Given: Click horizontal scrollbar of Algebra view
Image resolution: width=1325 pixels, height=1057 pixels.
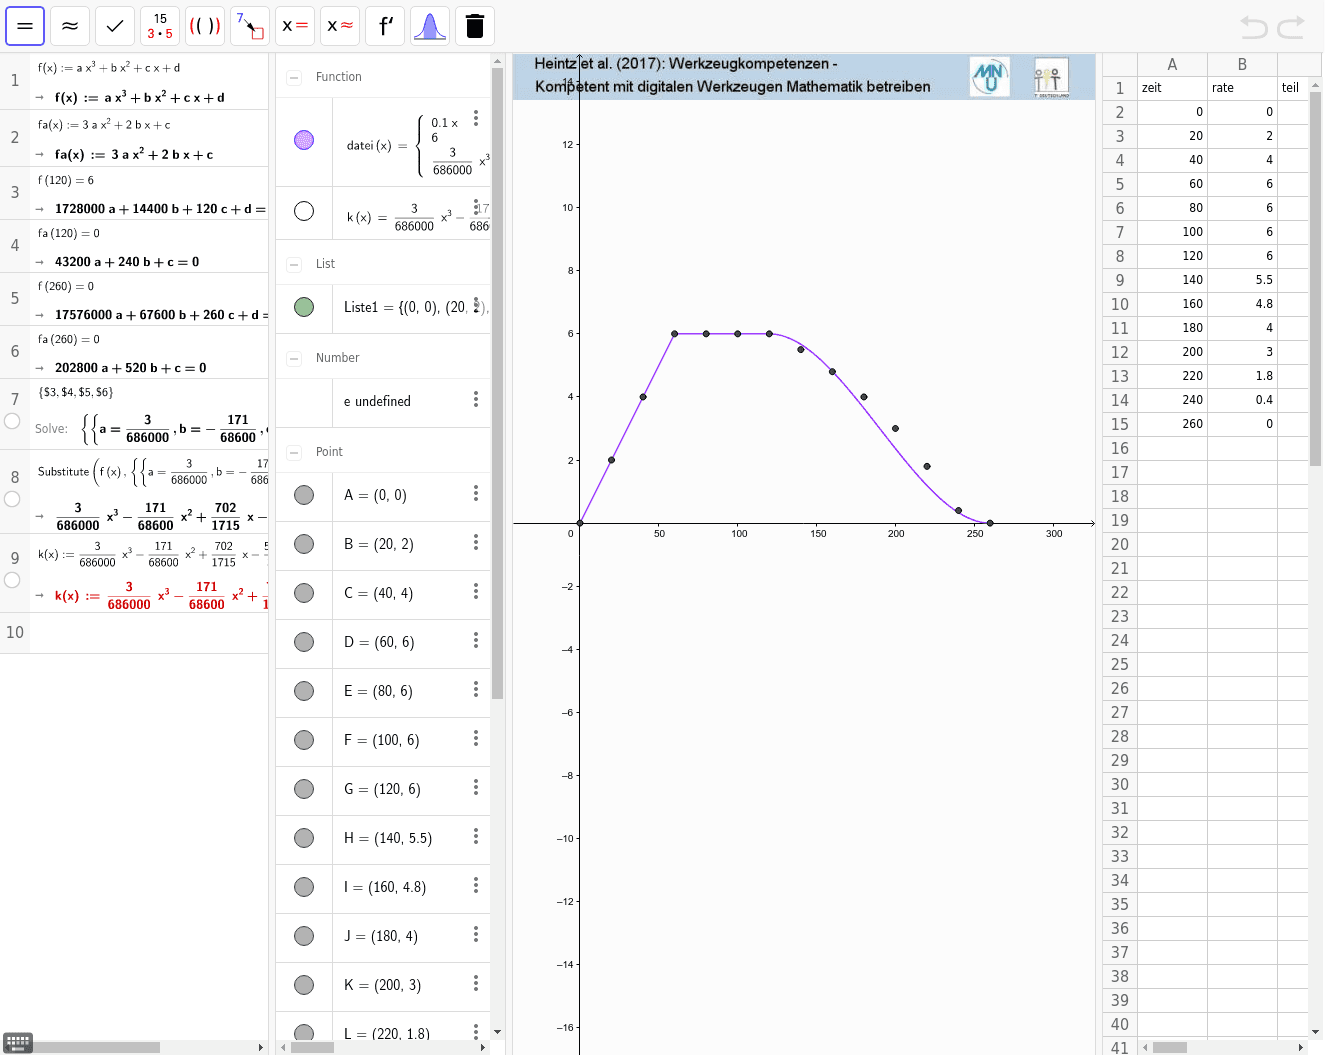Looking at the screenshot, I should coord(312,1047).
